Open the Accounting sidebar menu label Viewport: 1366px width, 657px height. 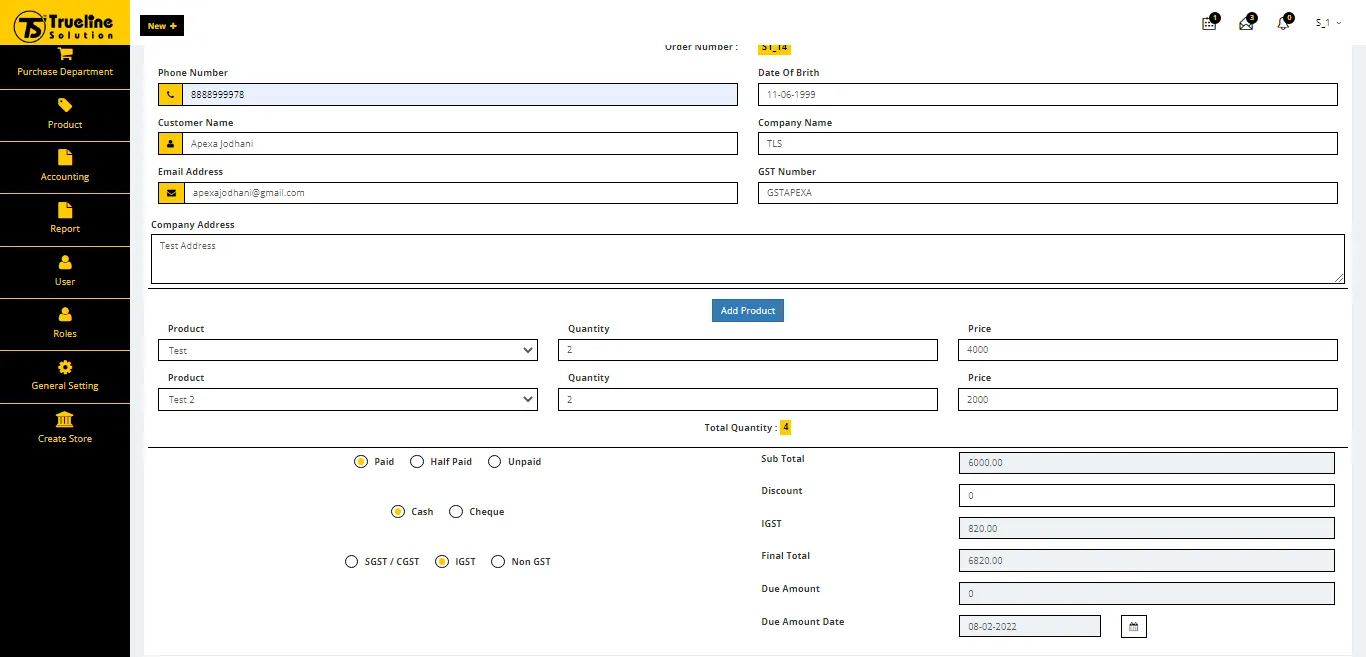coord(65,177)
